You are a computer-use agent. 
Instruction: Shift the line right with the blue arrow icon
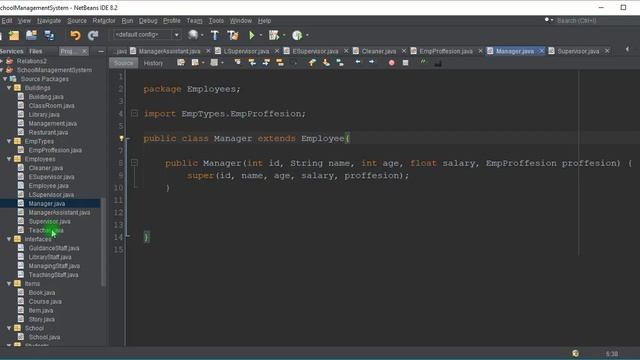coord(371,62)
